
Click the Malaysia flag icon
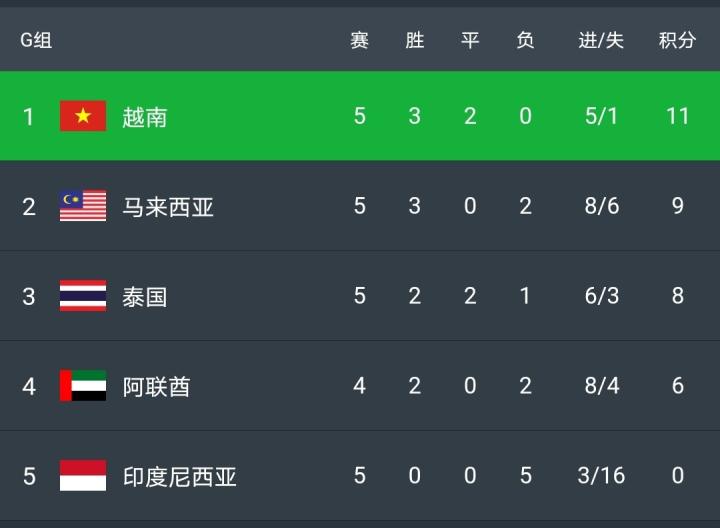tap(83, 206)
